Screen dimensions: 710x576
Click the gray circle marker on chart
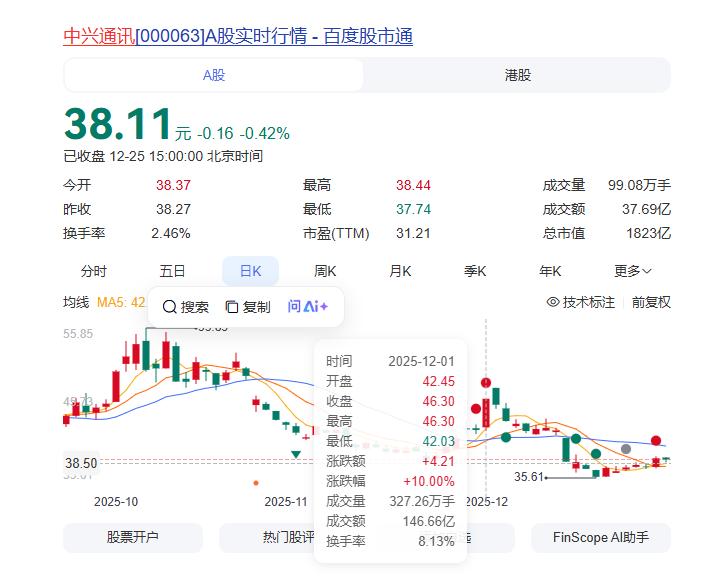(626, 450)
